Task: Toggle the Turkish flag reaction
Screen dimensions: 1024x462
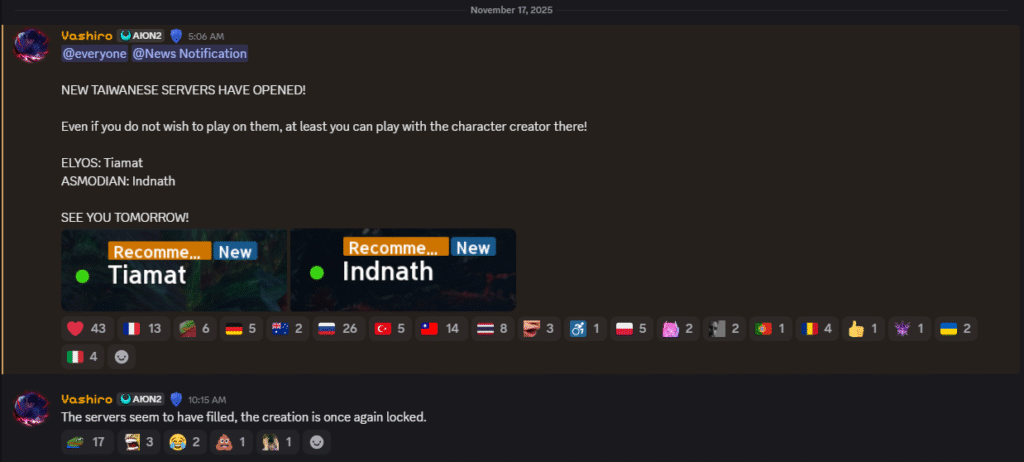Action: pyautogui.click(x=390, y=329)
